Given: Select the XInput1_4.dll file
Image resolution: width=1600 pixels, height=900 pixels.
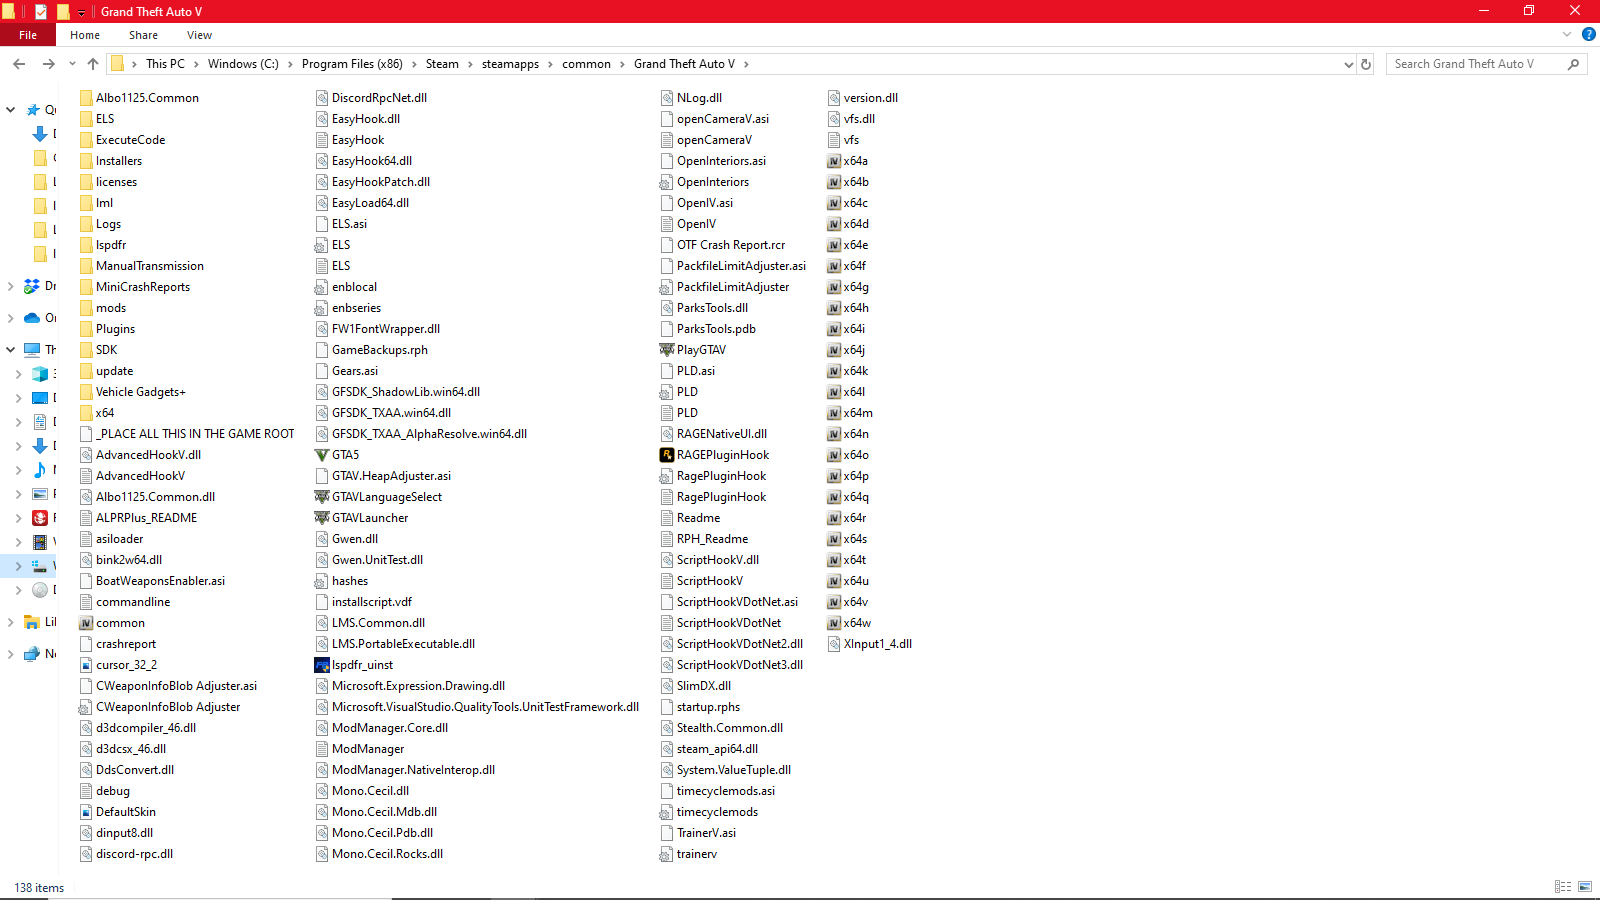Looking at the screenshot, I should coord(870,644).
